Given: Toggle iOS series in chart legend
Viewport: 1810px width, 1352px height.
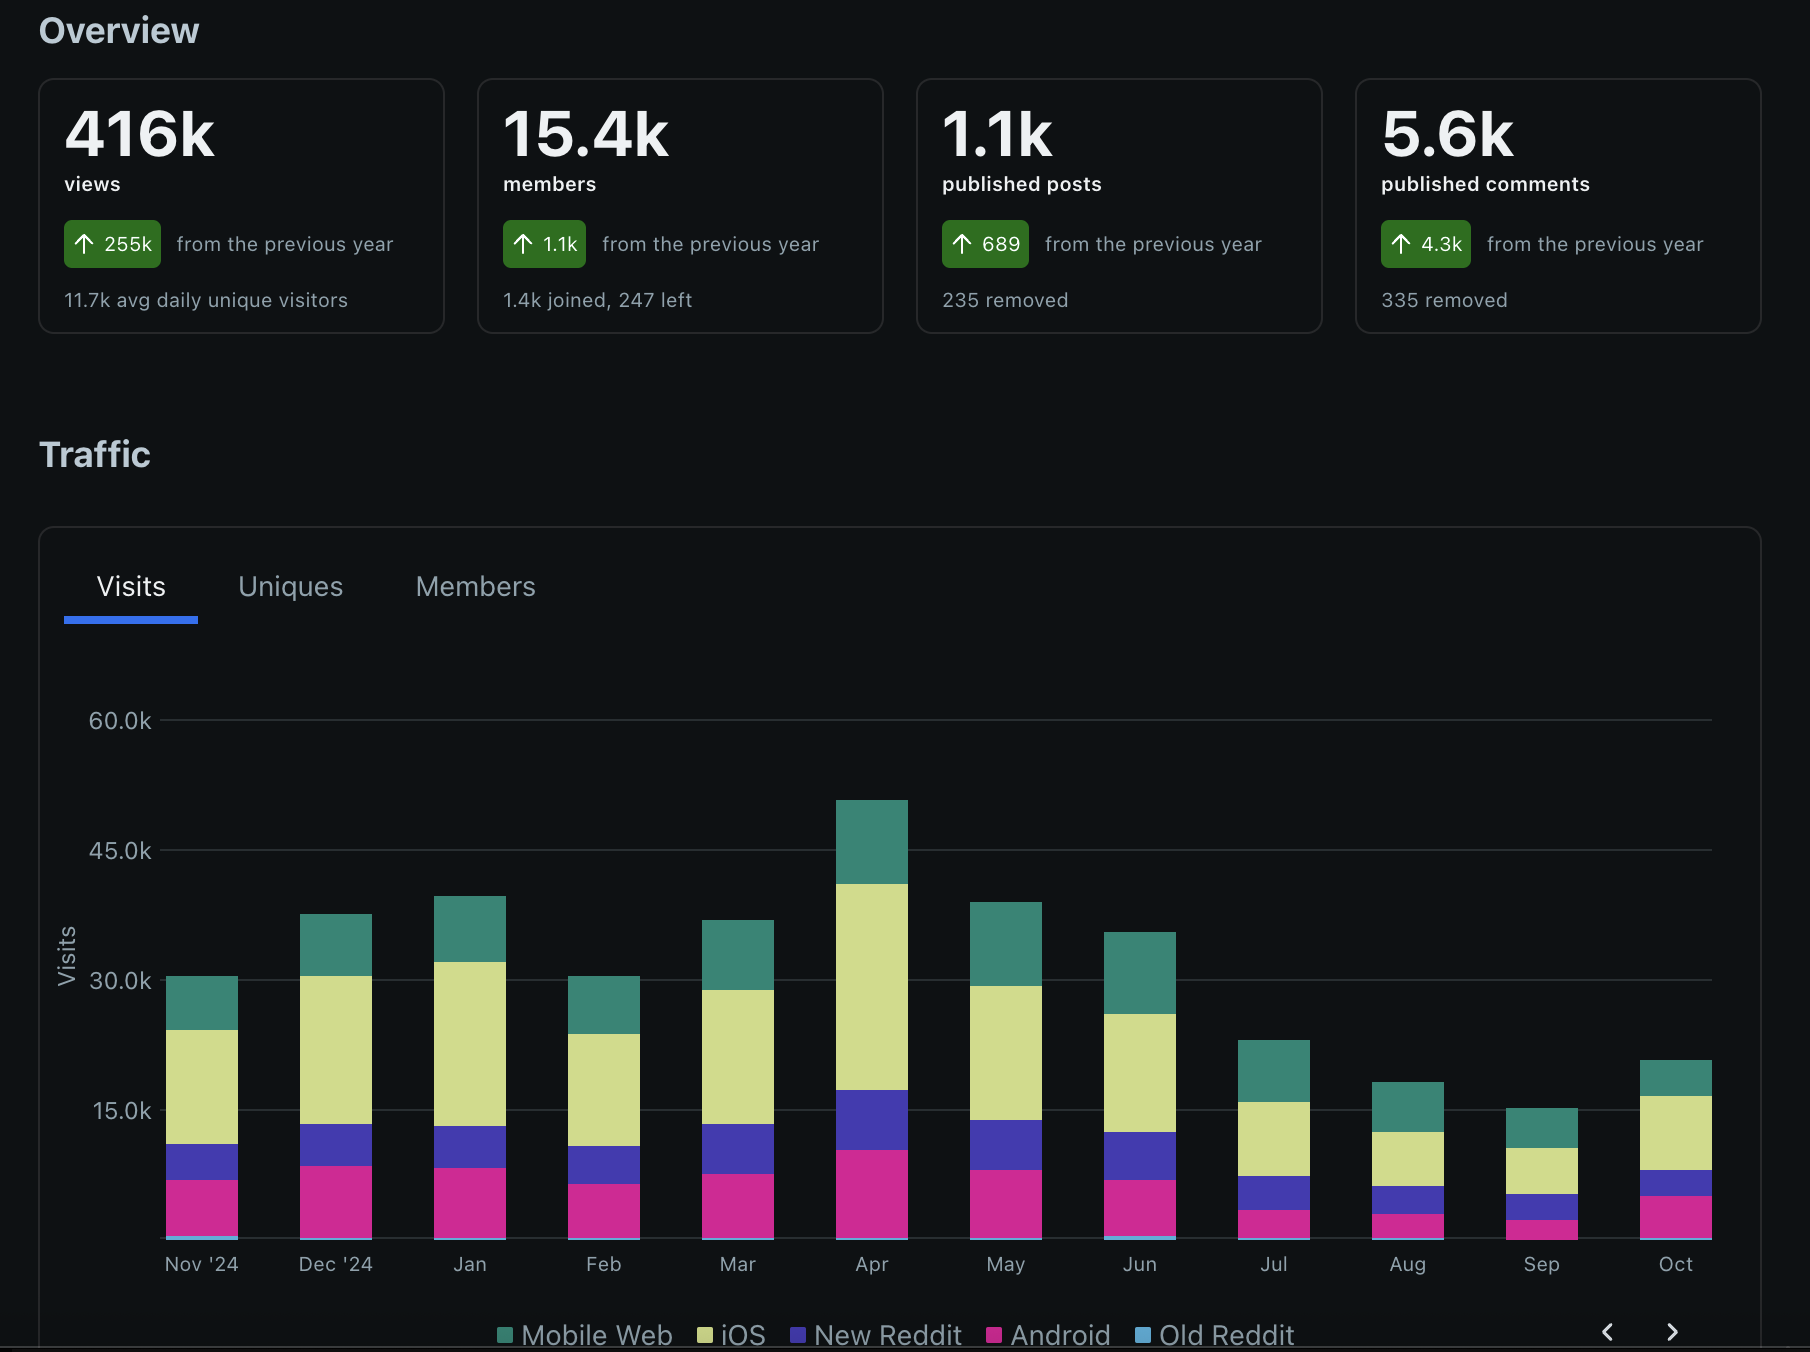Looking at the screenshot, I should [x=731, y=1335].
